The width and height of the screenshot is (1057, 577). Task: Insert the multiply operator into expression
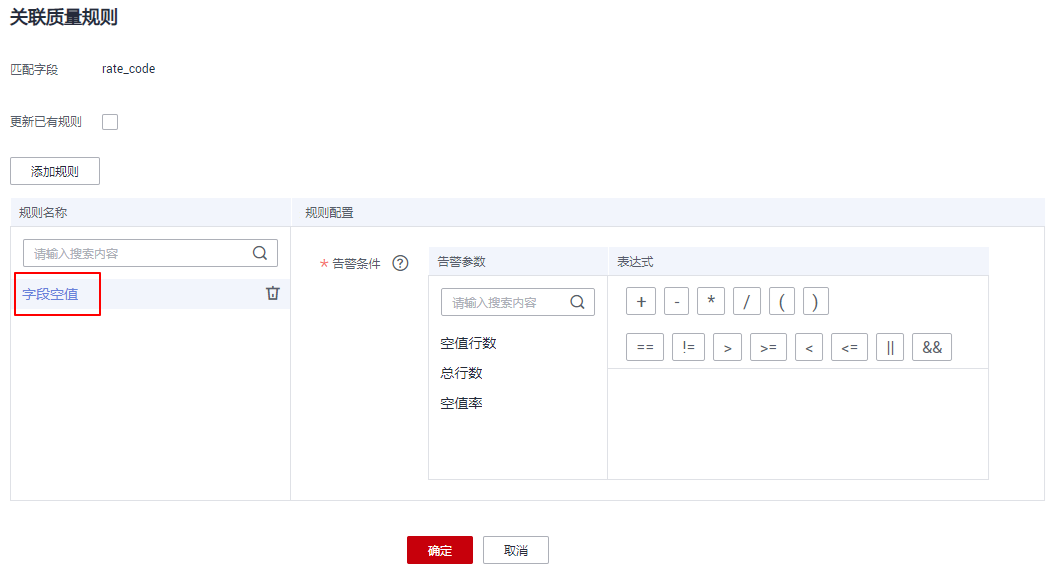(710, 301)
